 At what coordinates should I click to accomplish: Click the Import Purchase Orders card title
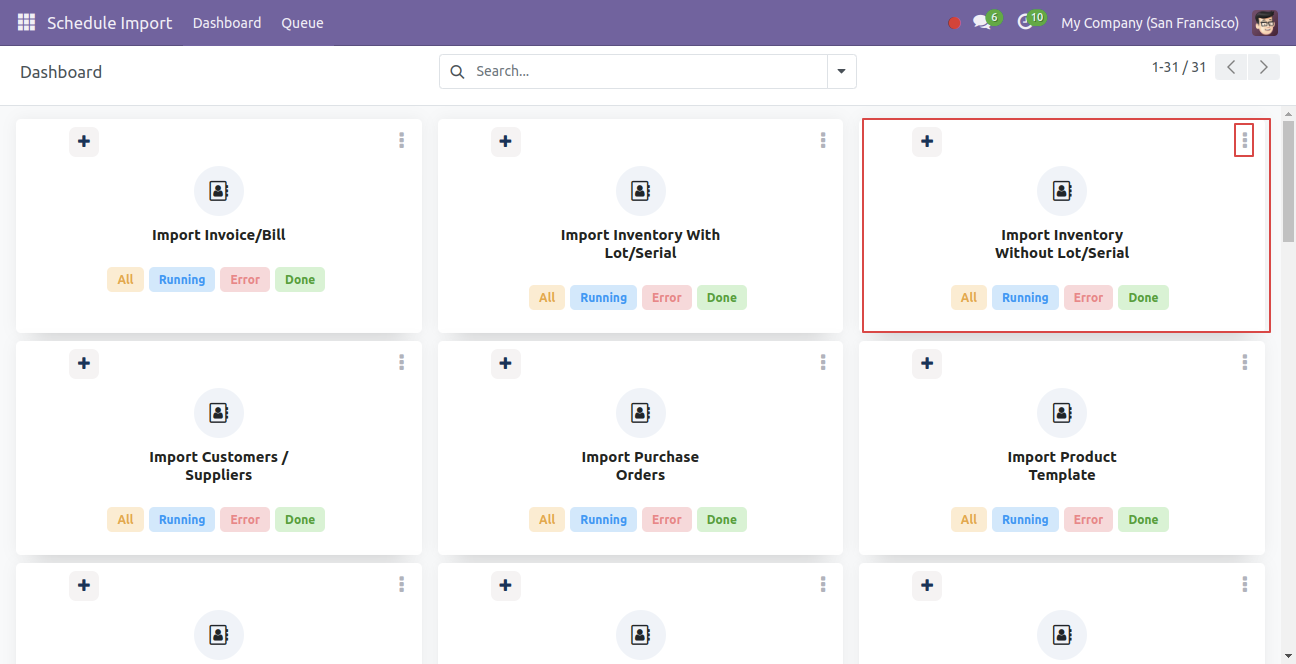[641, 466]
